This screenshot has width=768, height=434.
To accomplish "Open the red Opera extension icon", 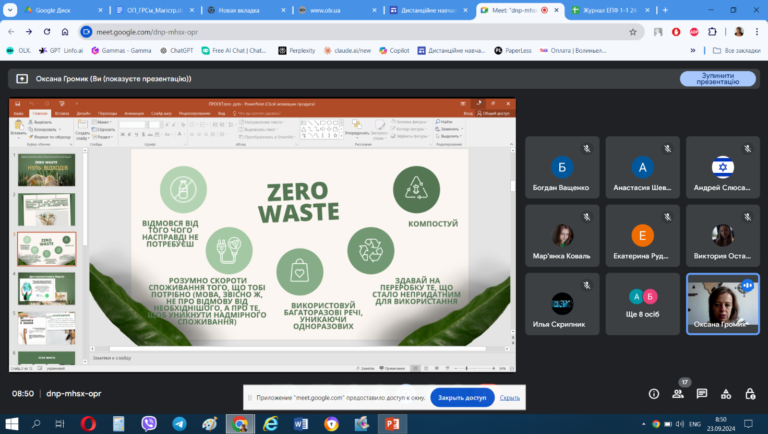I will pos(676,32).
